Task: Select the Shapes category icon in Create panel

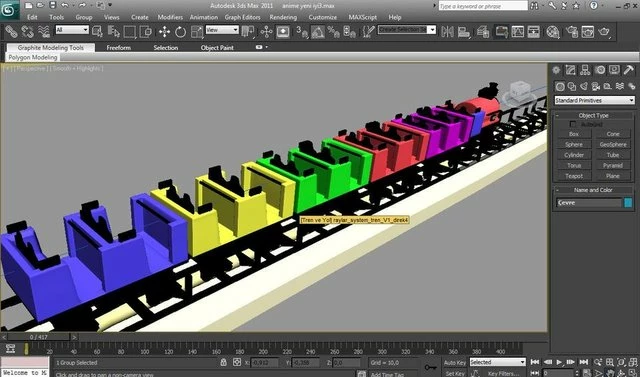Action: (x=572, y=86)
